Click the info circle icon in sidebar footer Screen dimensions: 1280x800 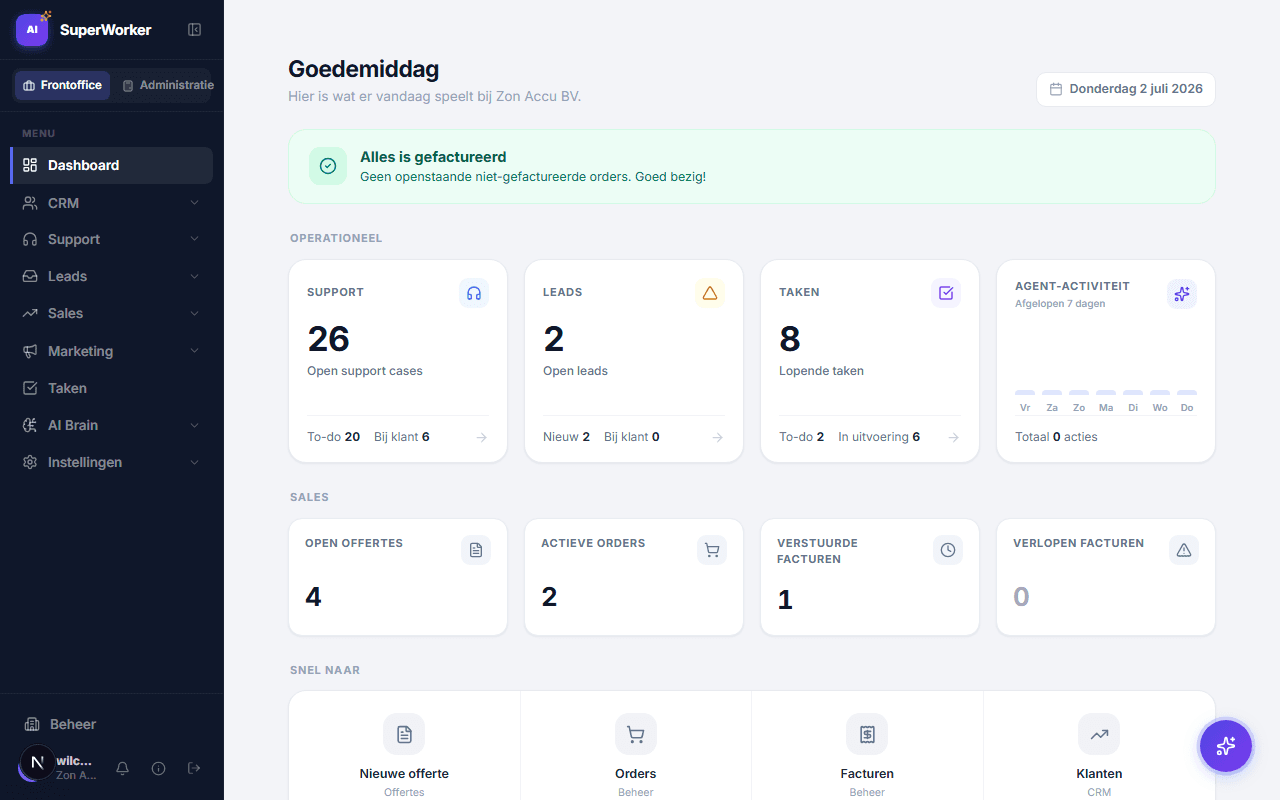coord(158,768)
